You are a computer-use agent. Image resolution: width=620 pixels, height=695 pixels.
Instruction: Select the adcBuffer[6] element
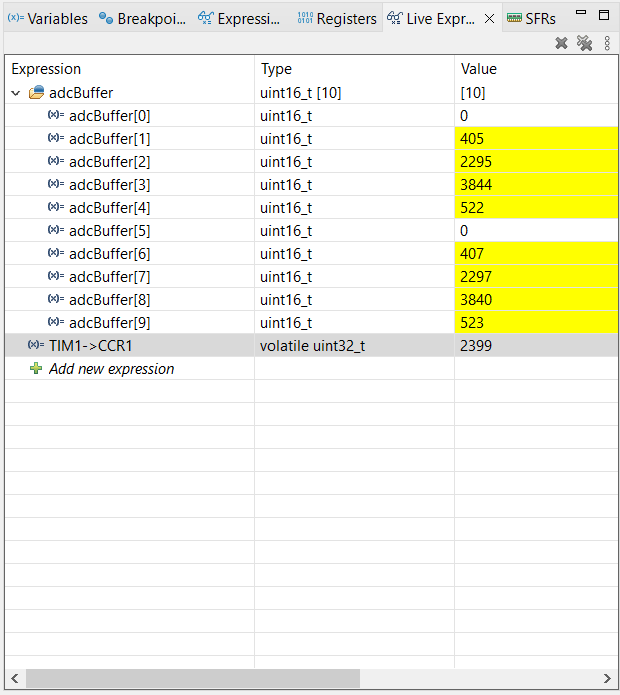click(x=311, y=254)
